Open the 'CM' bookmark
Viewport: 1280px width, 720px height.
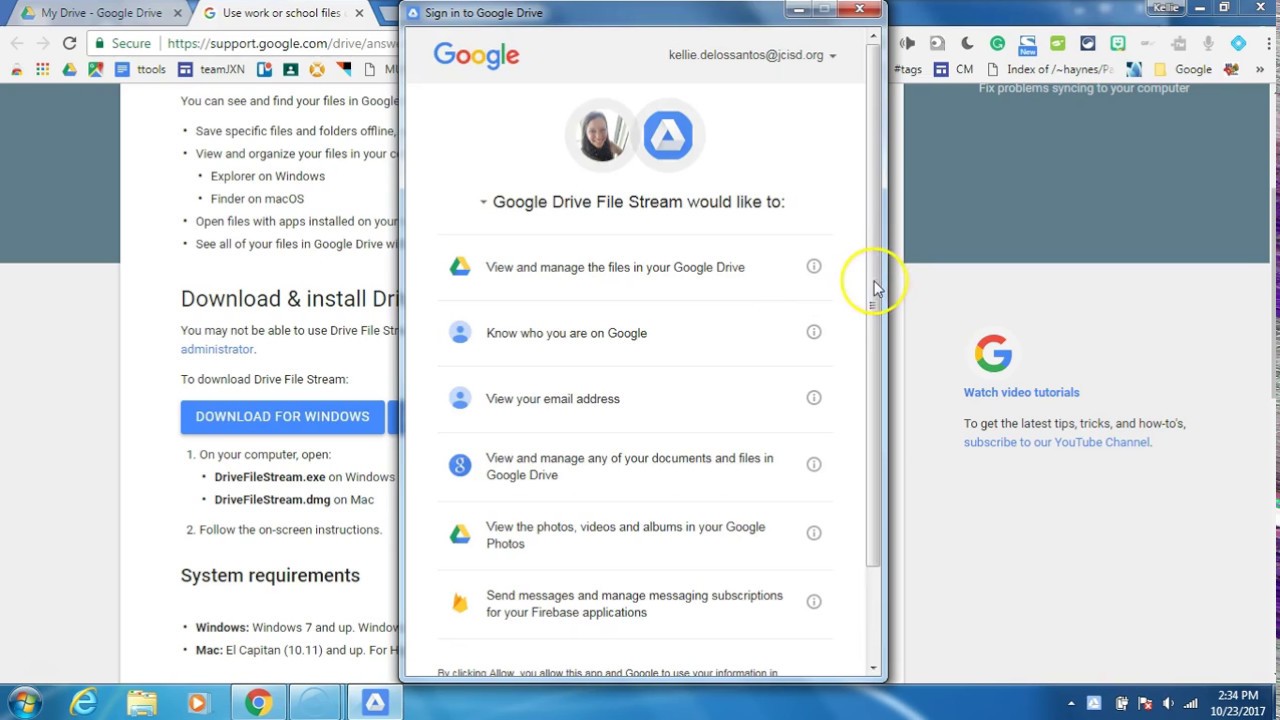click(x=954, y=69)
